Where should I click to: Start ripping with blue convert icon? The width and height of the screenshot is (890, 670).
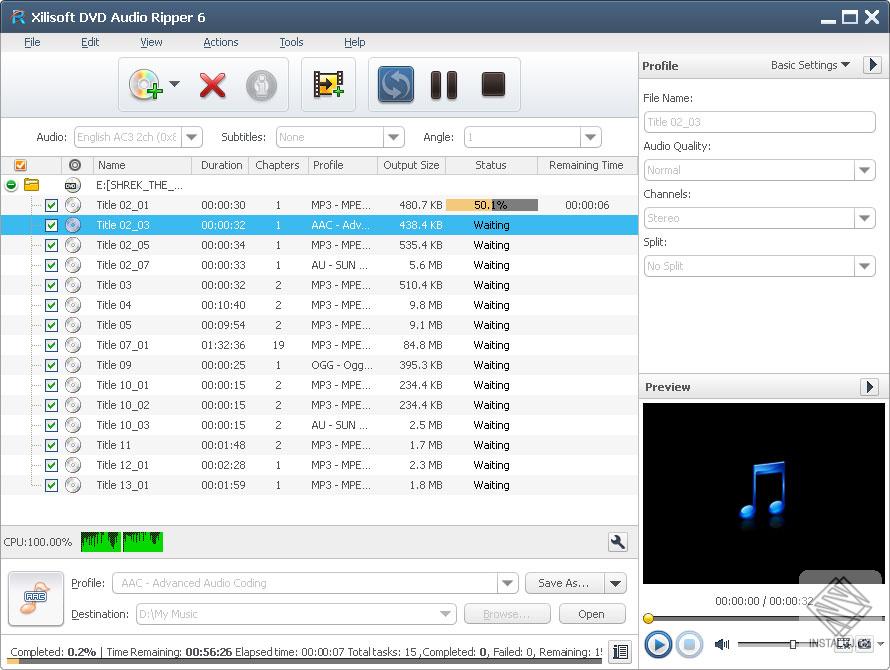point(394,85)
